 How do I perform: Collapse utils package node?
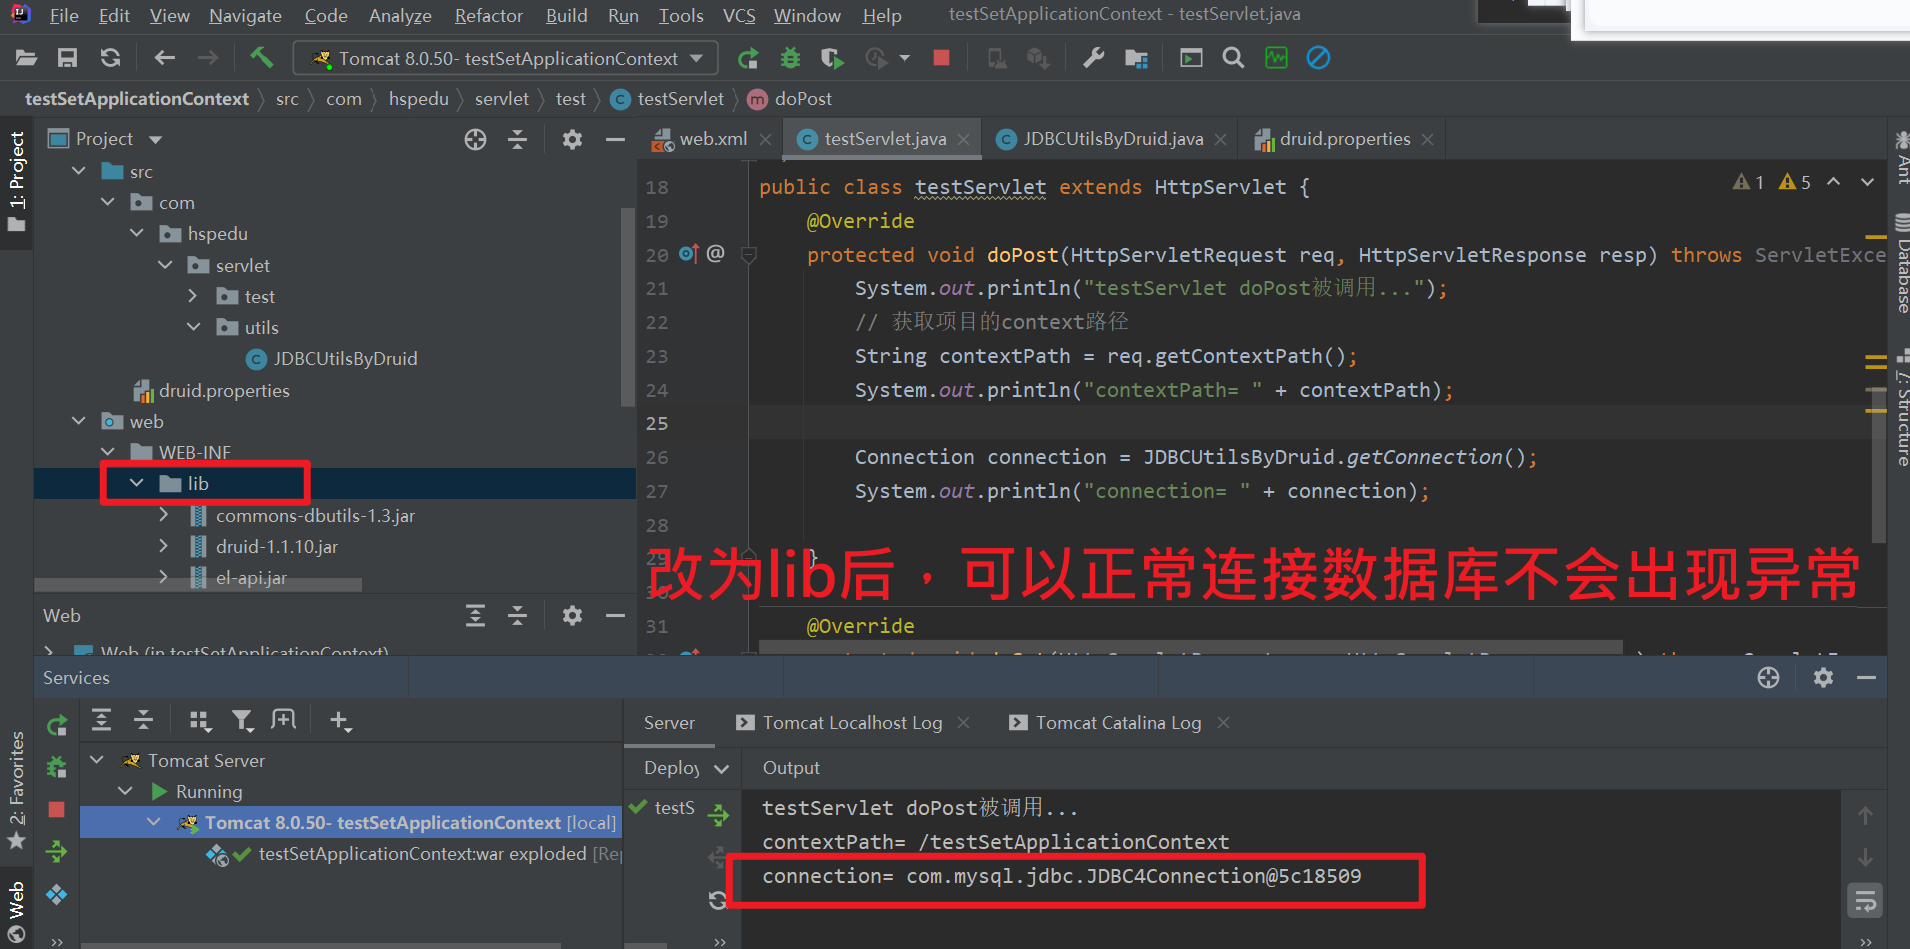click(194, 327)
